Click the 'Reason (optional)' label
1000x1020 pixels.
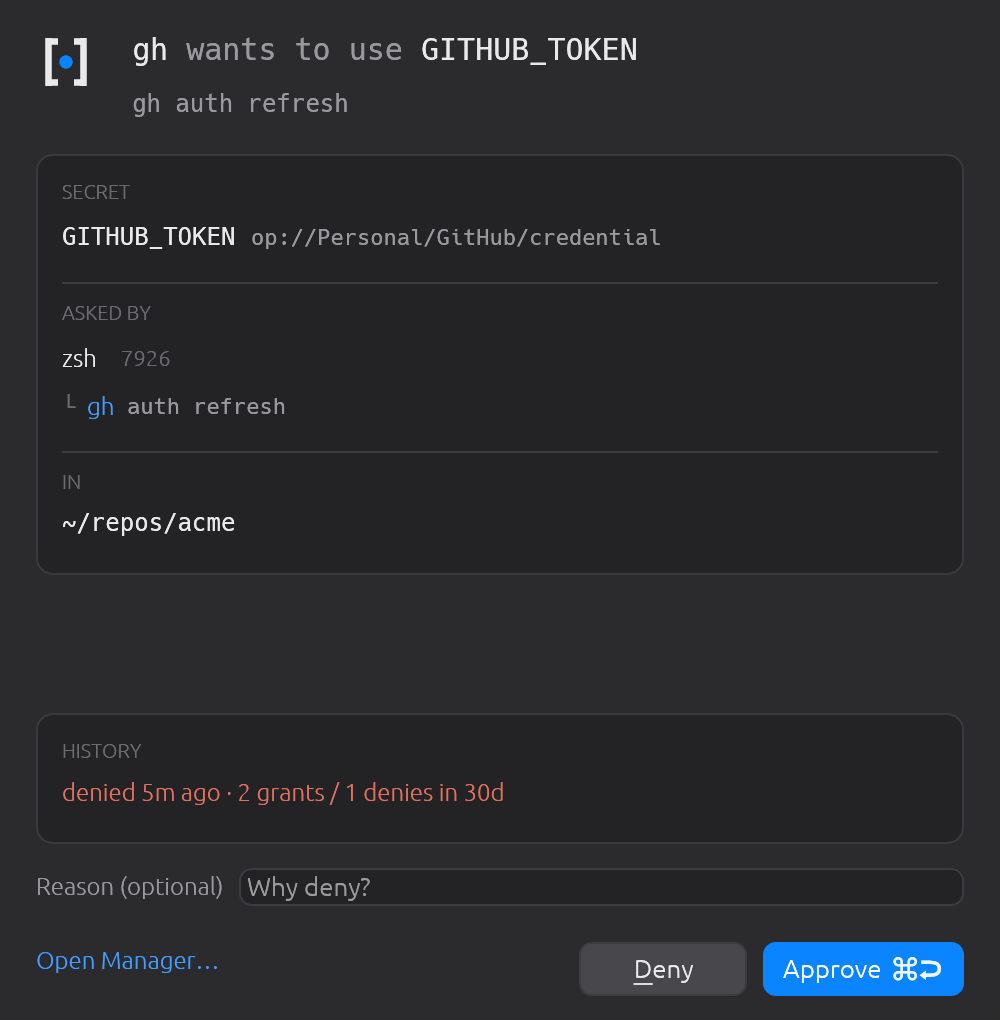(x=129, y=887)
